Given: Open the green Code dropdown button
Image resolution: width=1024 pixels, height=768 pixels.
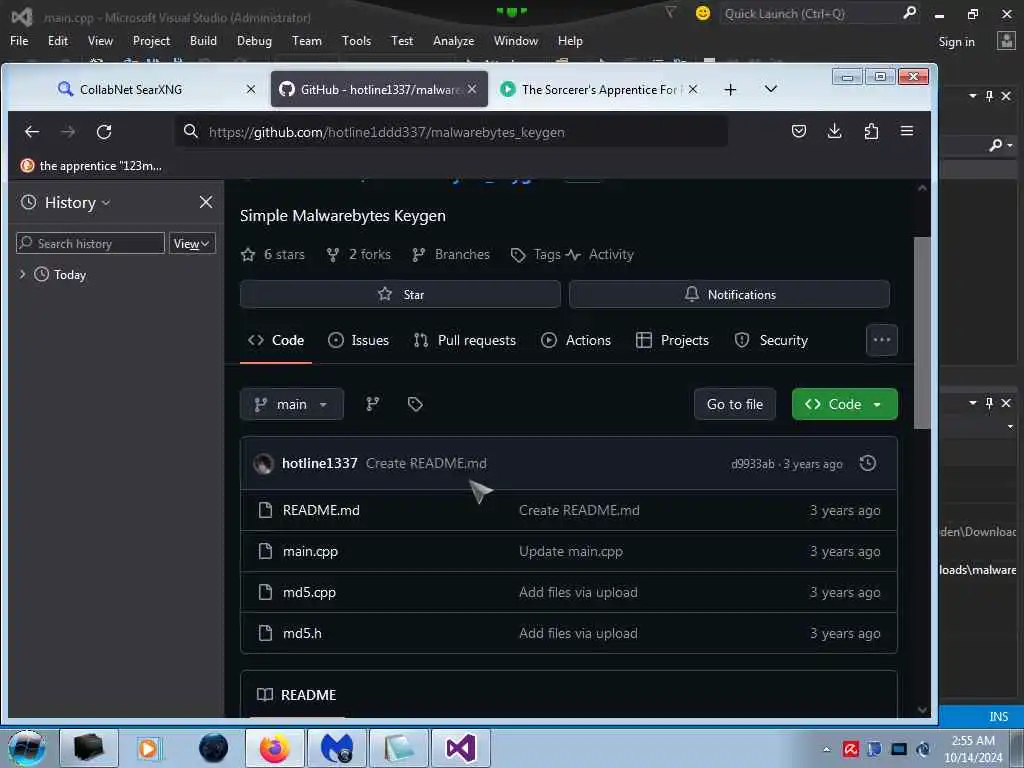Looking at the screenshot, I should coord(844,404).
